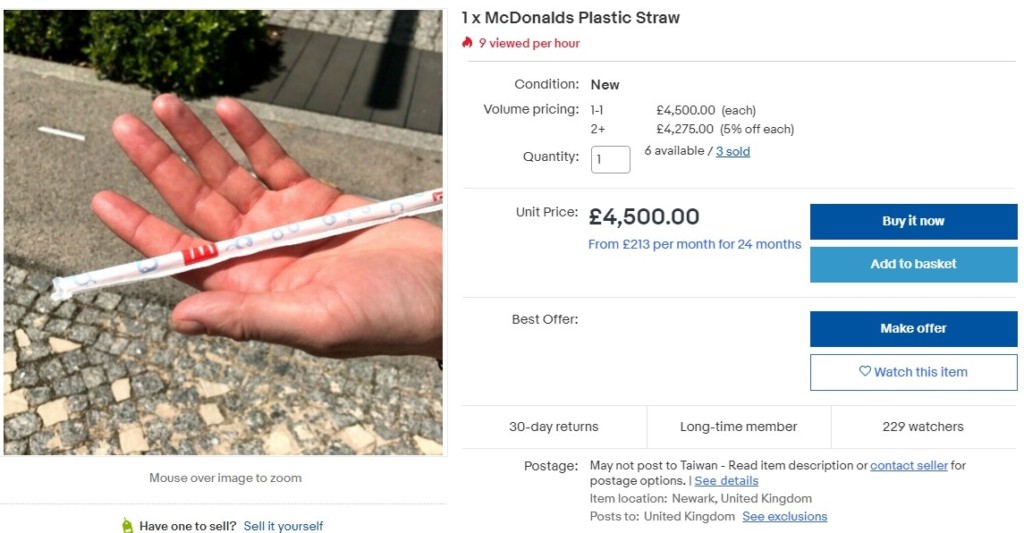Screen dimensions: 1024x533
Task: Click the '1 x McDonalds Plastic Straw' title
Action: (570, 18)
